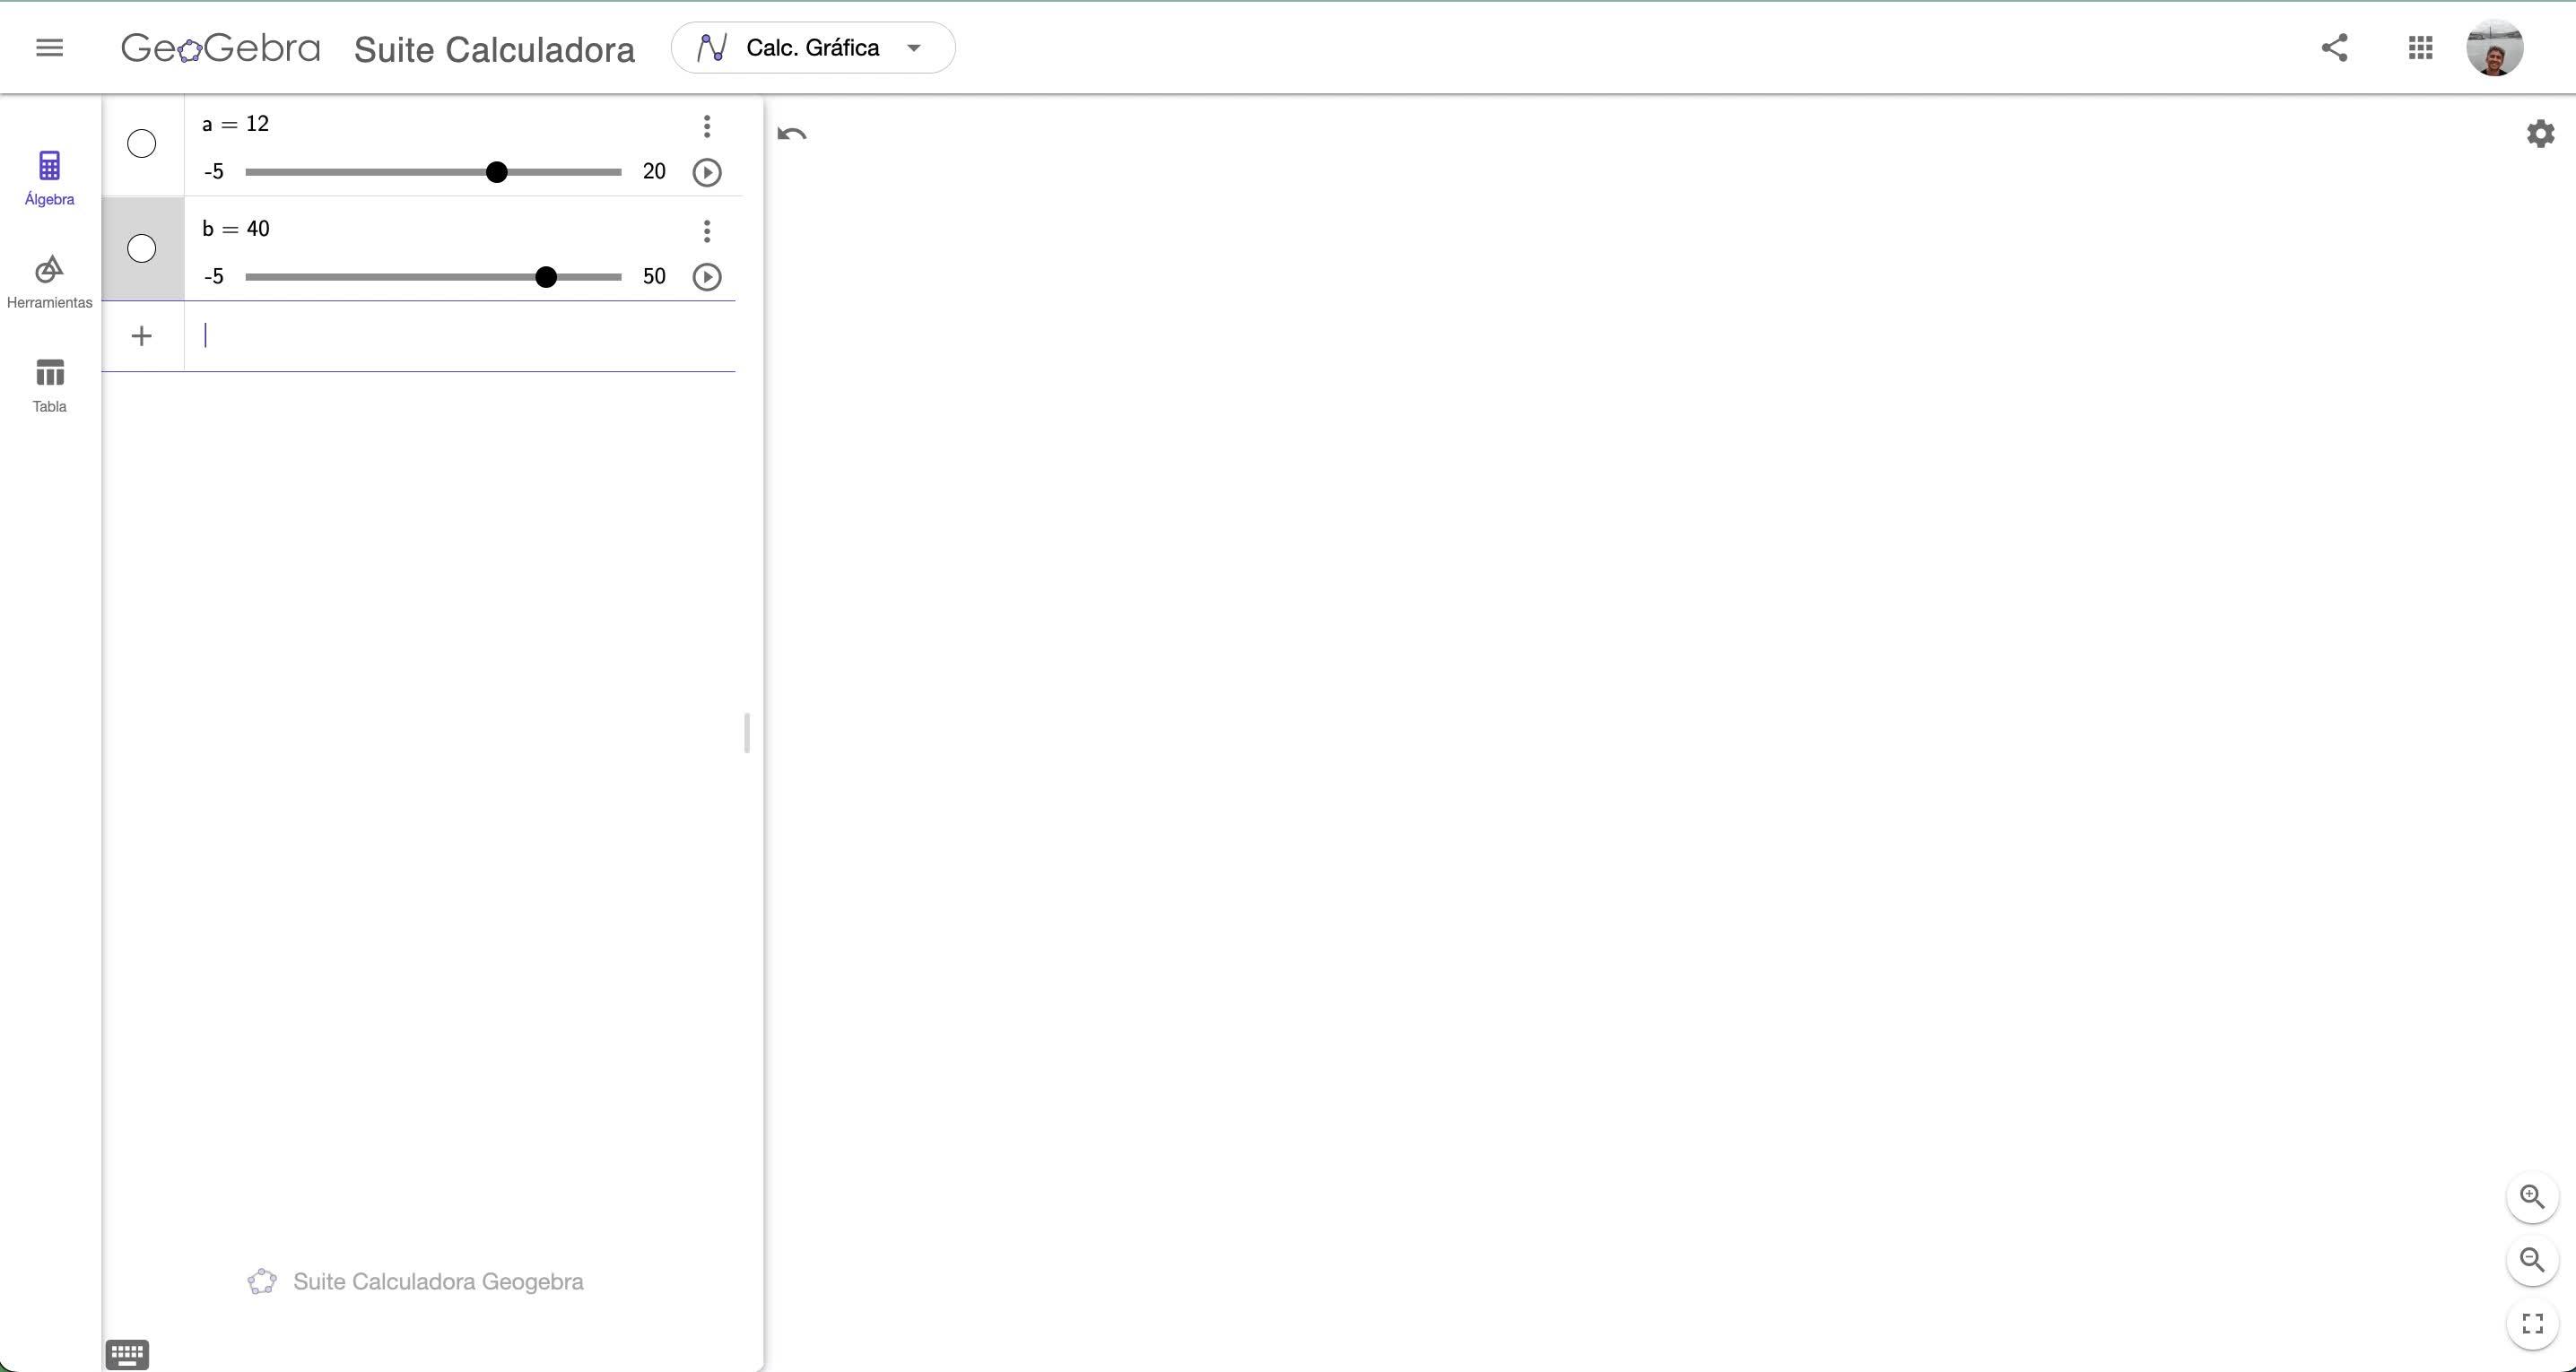
Task: Click the slider b track
Action: pos(400,277)
